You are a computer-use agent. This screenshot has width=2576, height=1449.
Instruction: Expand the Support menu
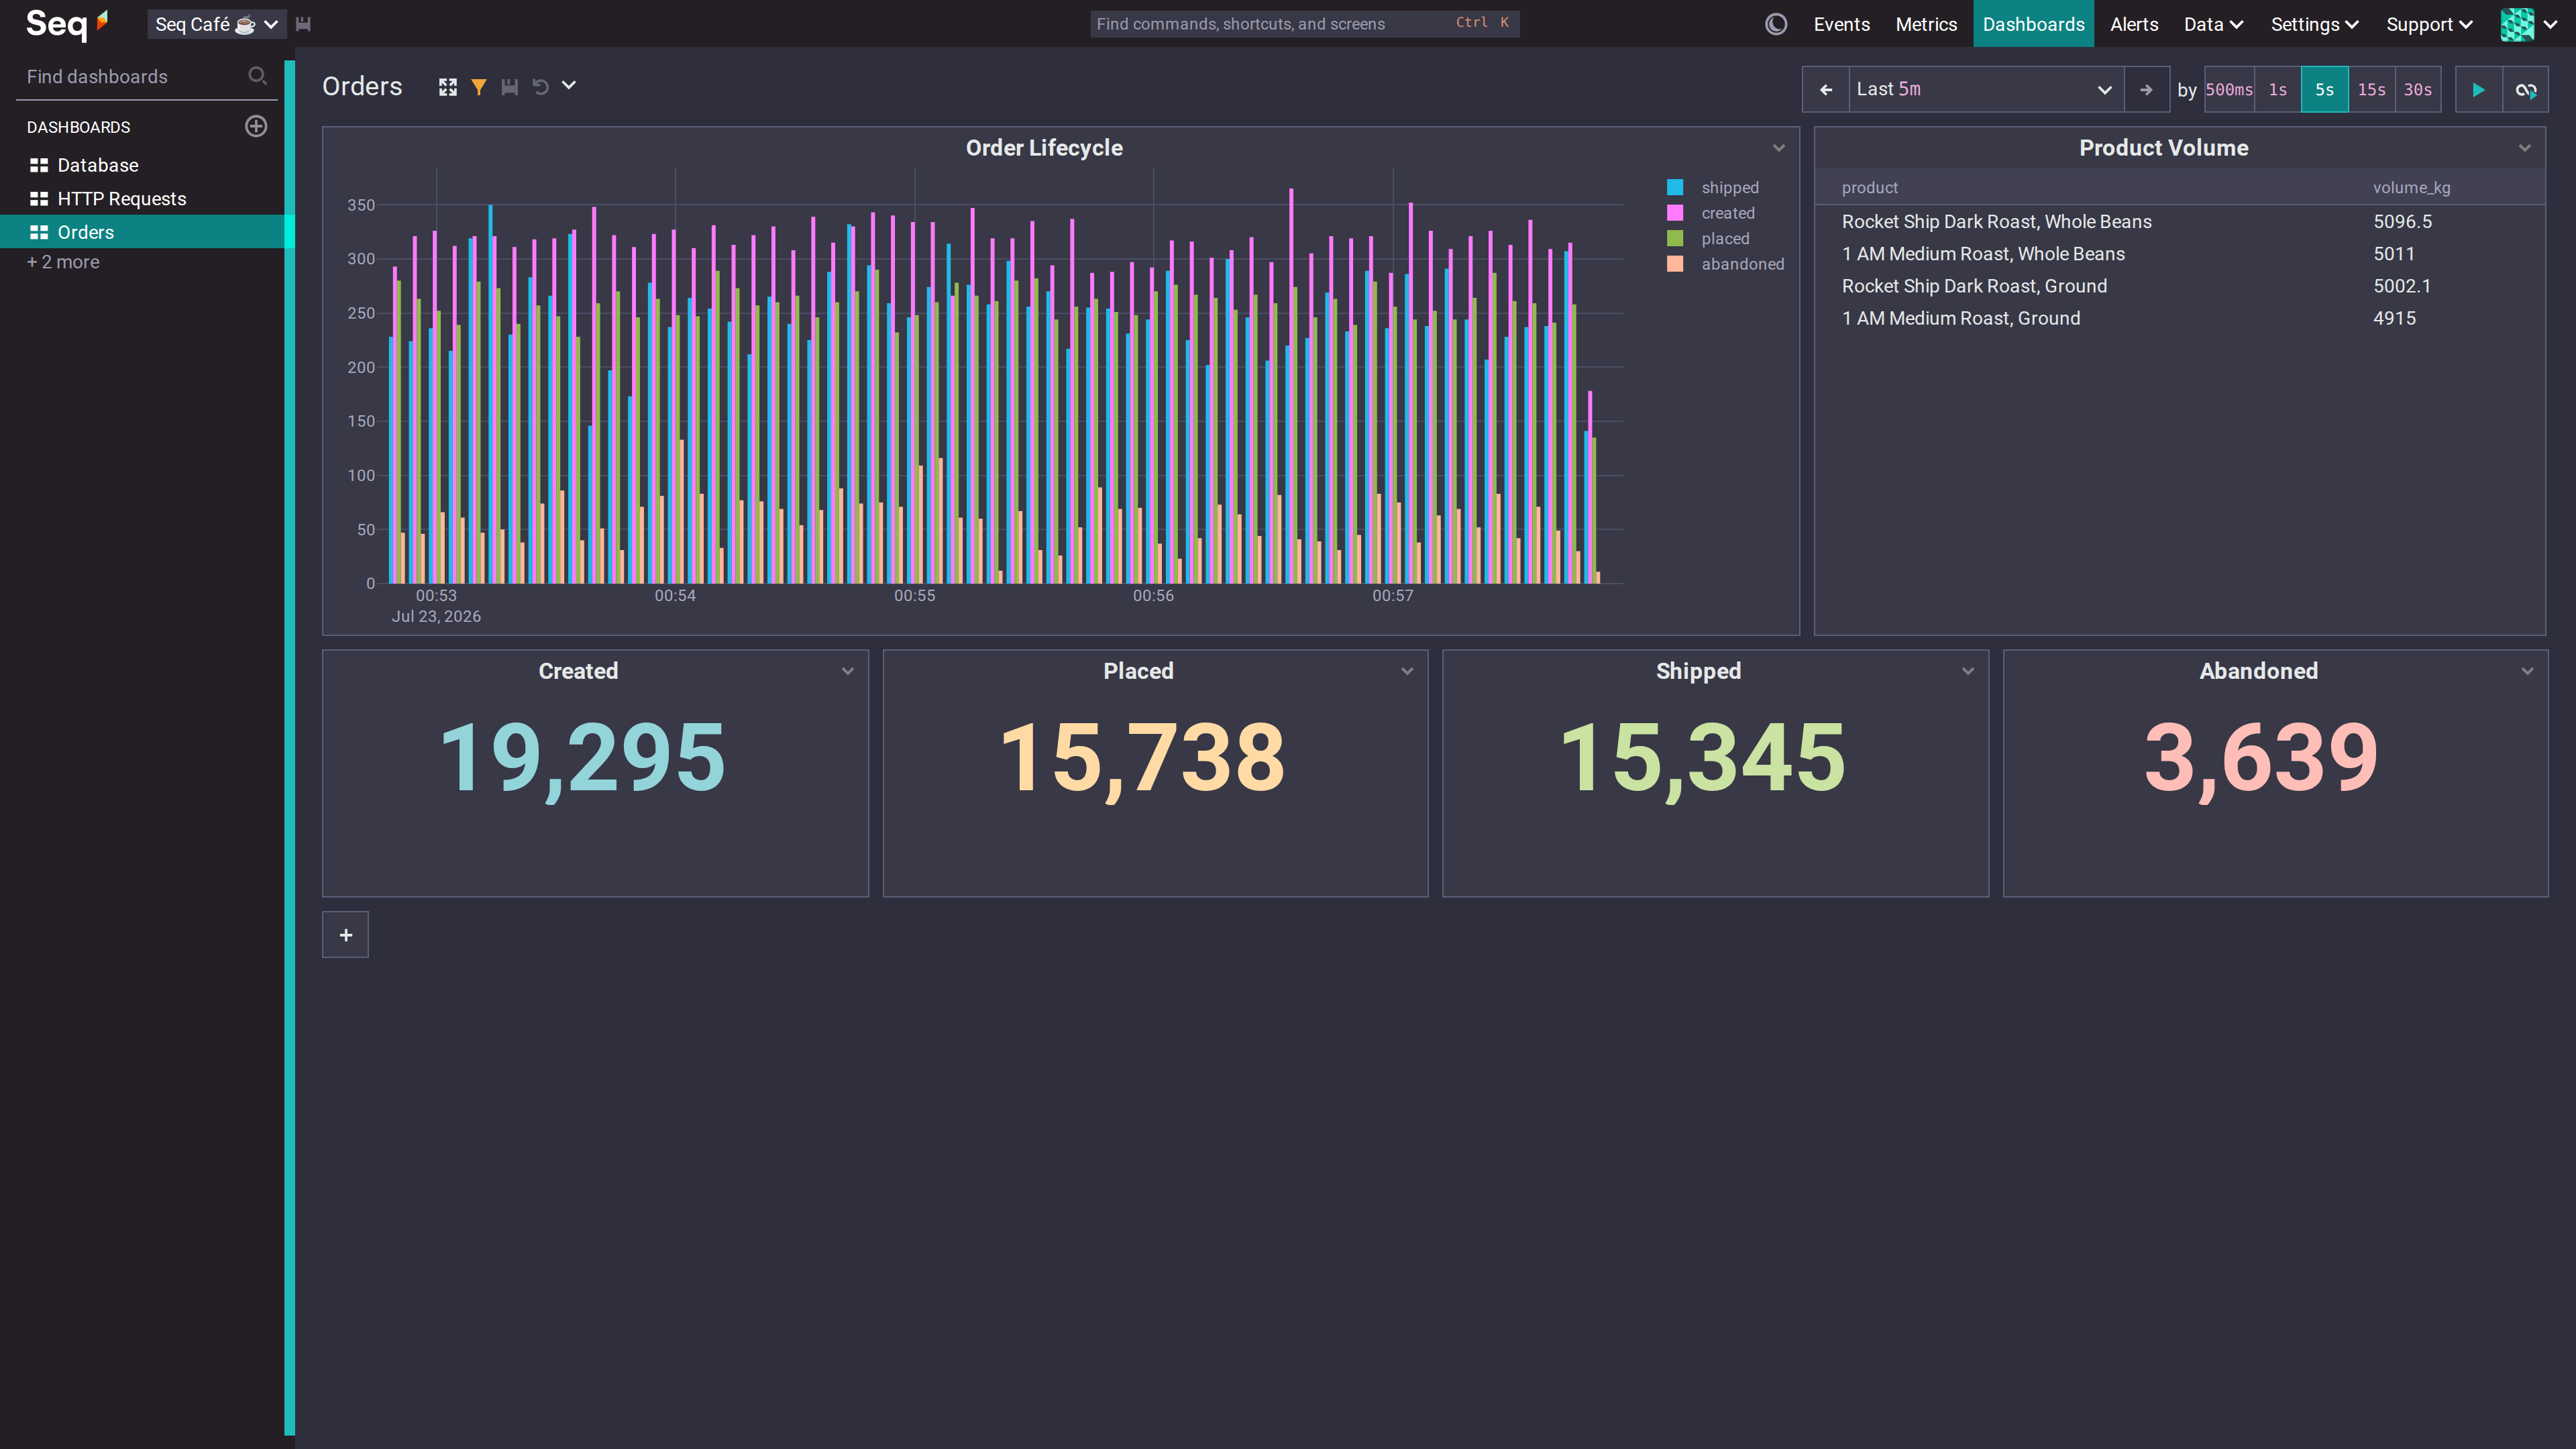(2429, 24)
